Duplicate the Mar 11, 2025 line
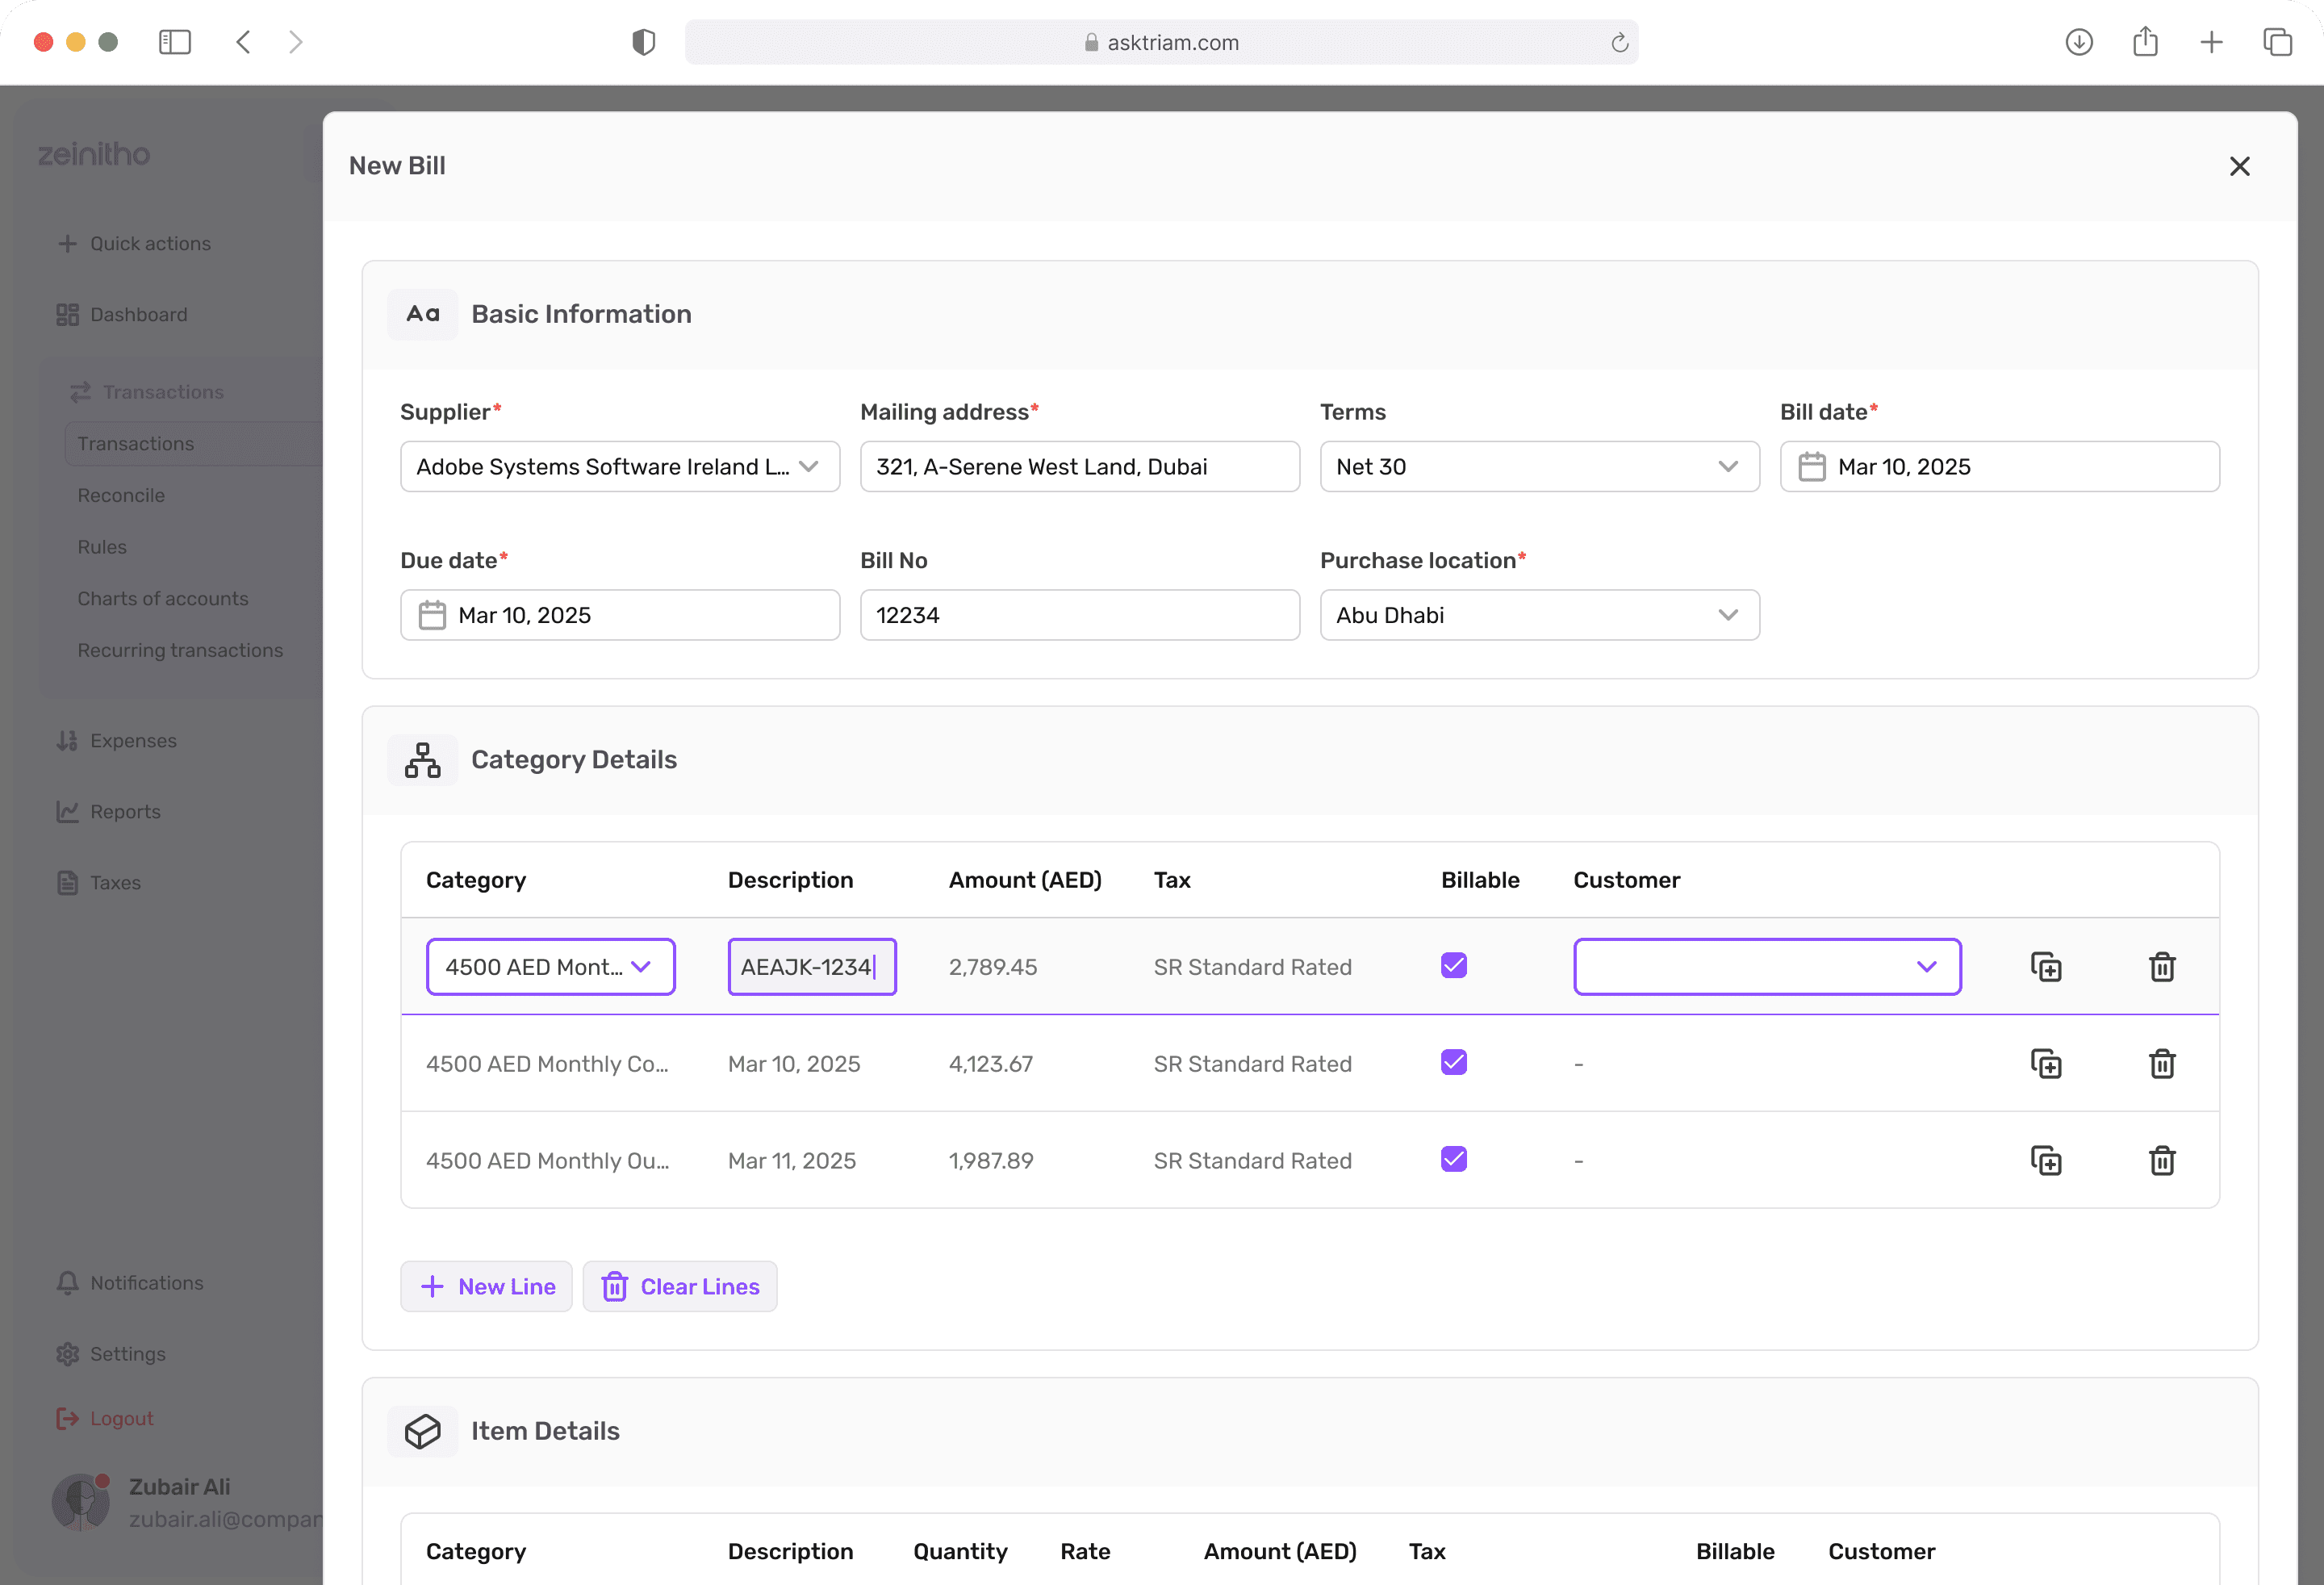This screenshot has height=1585, width=2324. click(2046, 1161)
